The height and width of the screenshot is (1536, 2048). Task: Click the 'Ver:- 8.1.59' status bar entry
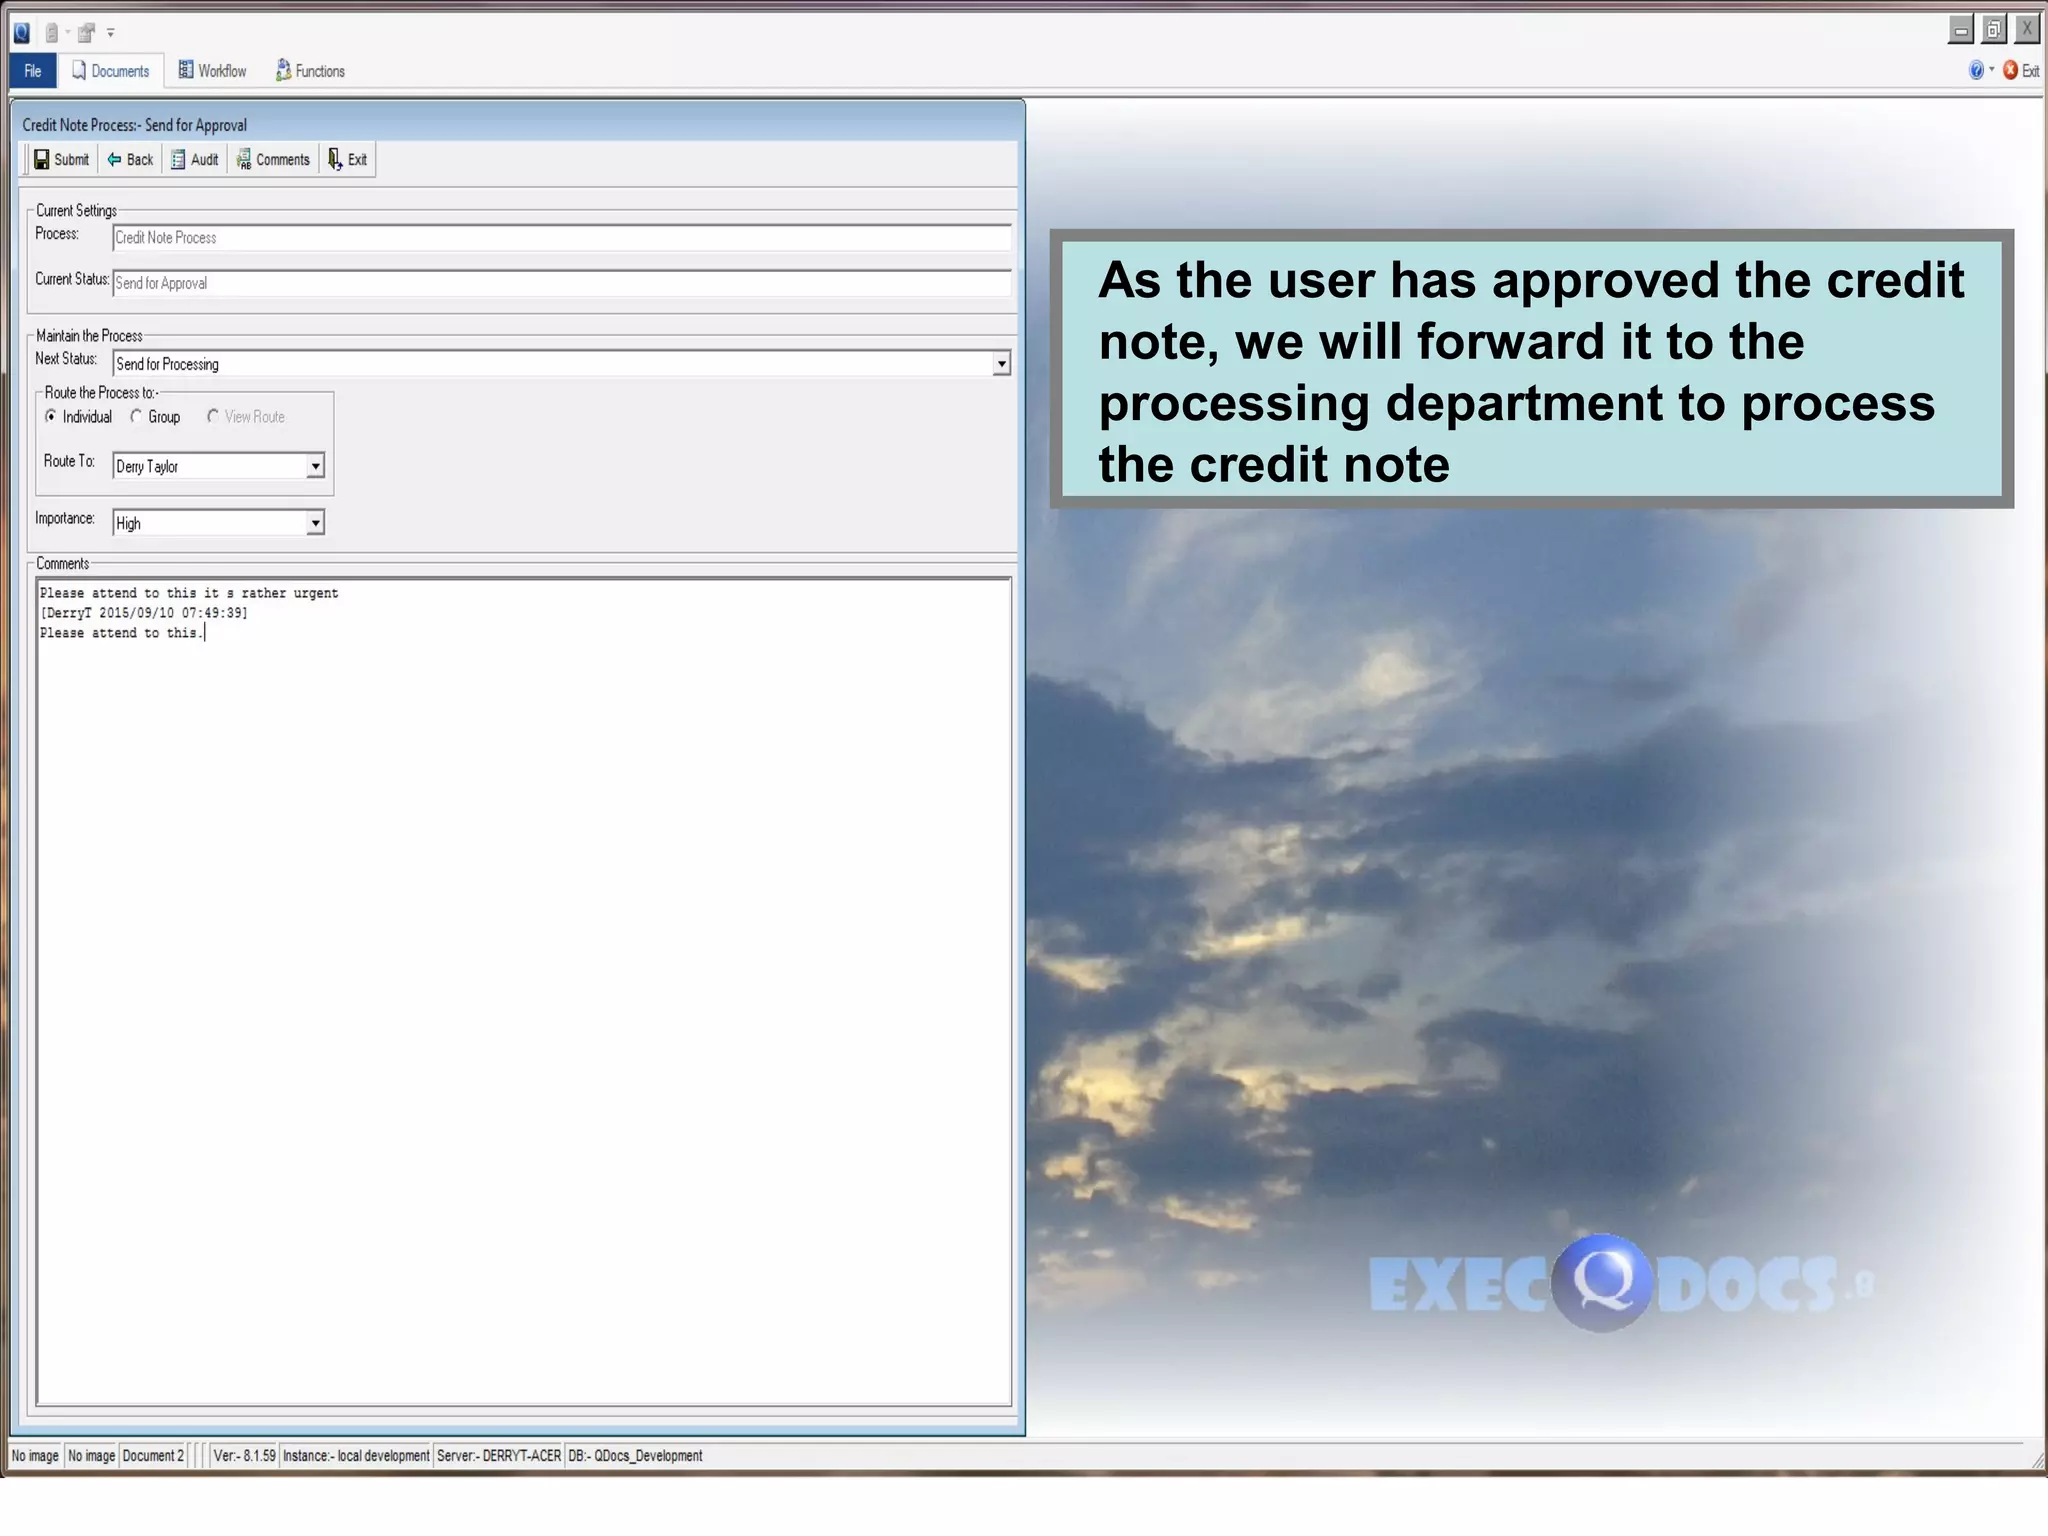(244, 1456)
